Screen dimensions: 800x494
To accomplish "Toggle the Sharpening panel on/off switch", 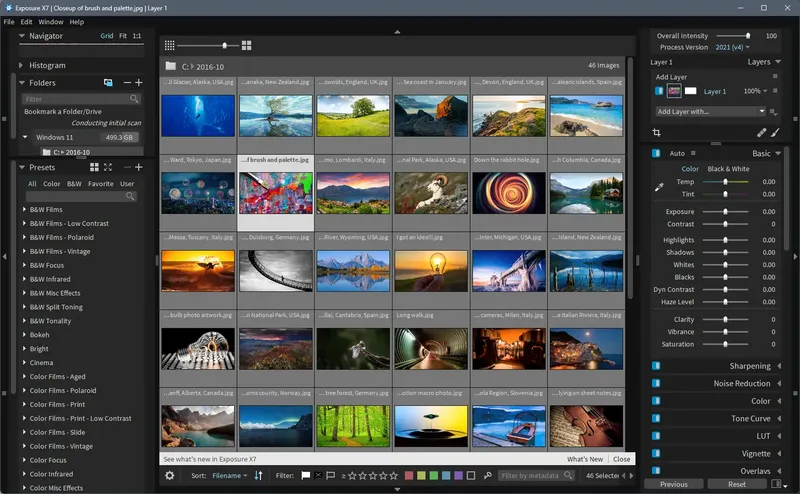I will click(x=656, y=366).
